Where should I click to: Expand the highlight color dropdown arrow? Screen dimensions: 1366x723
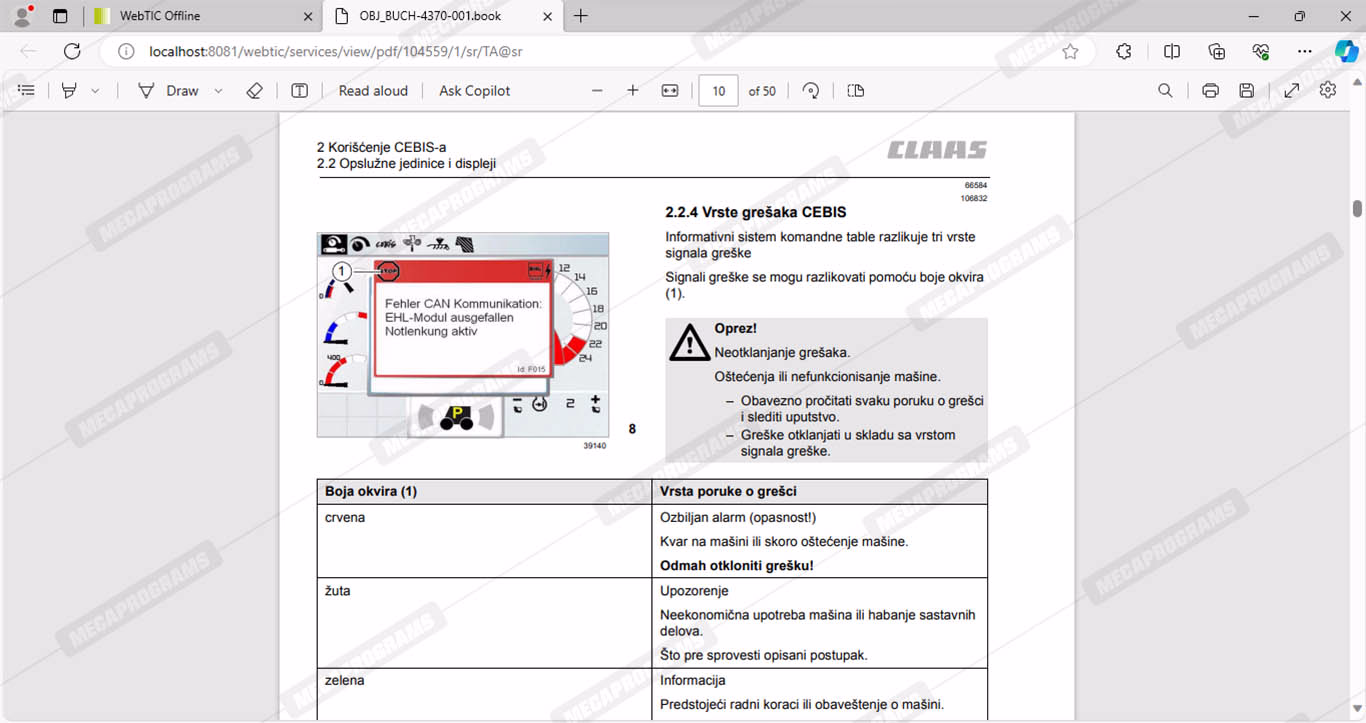pos(95,90)
